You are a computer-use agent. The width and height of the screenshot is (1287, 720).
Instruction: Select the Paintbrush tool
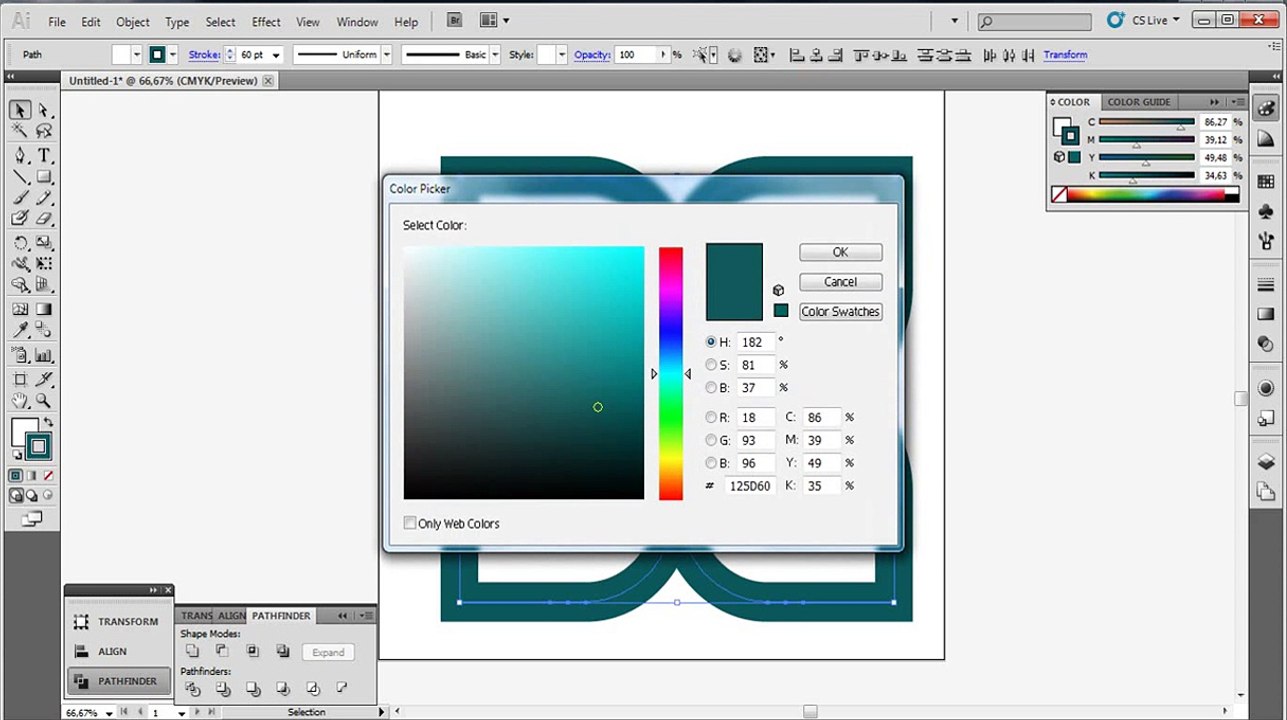pos(20,198)
